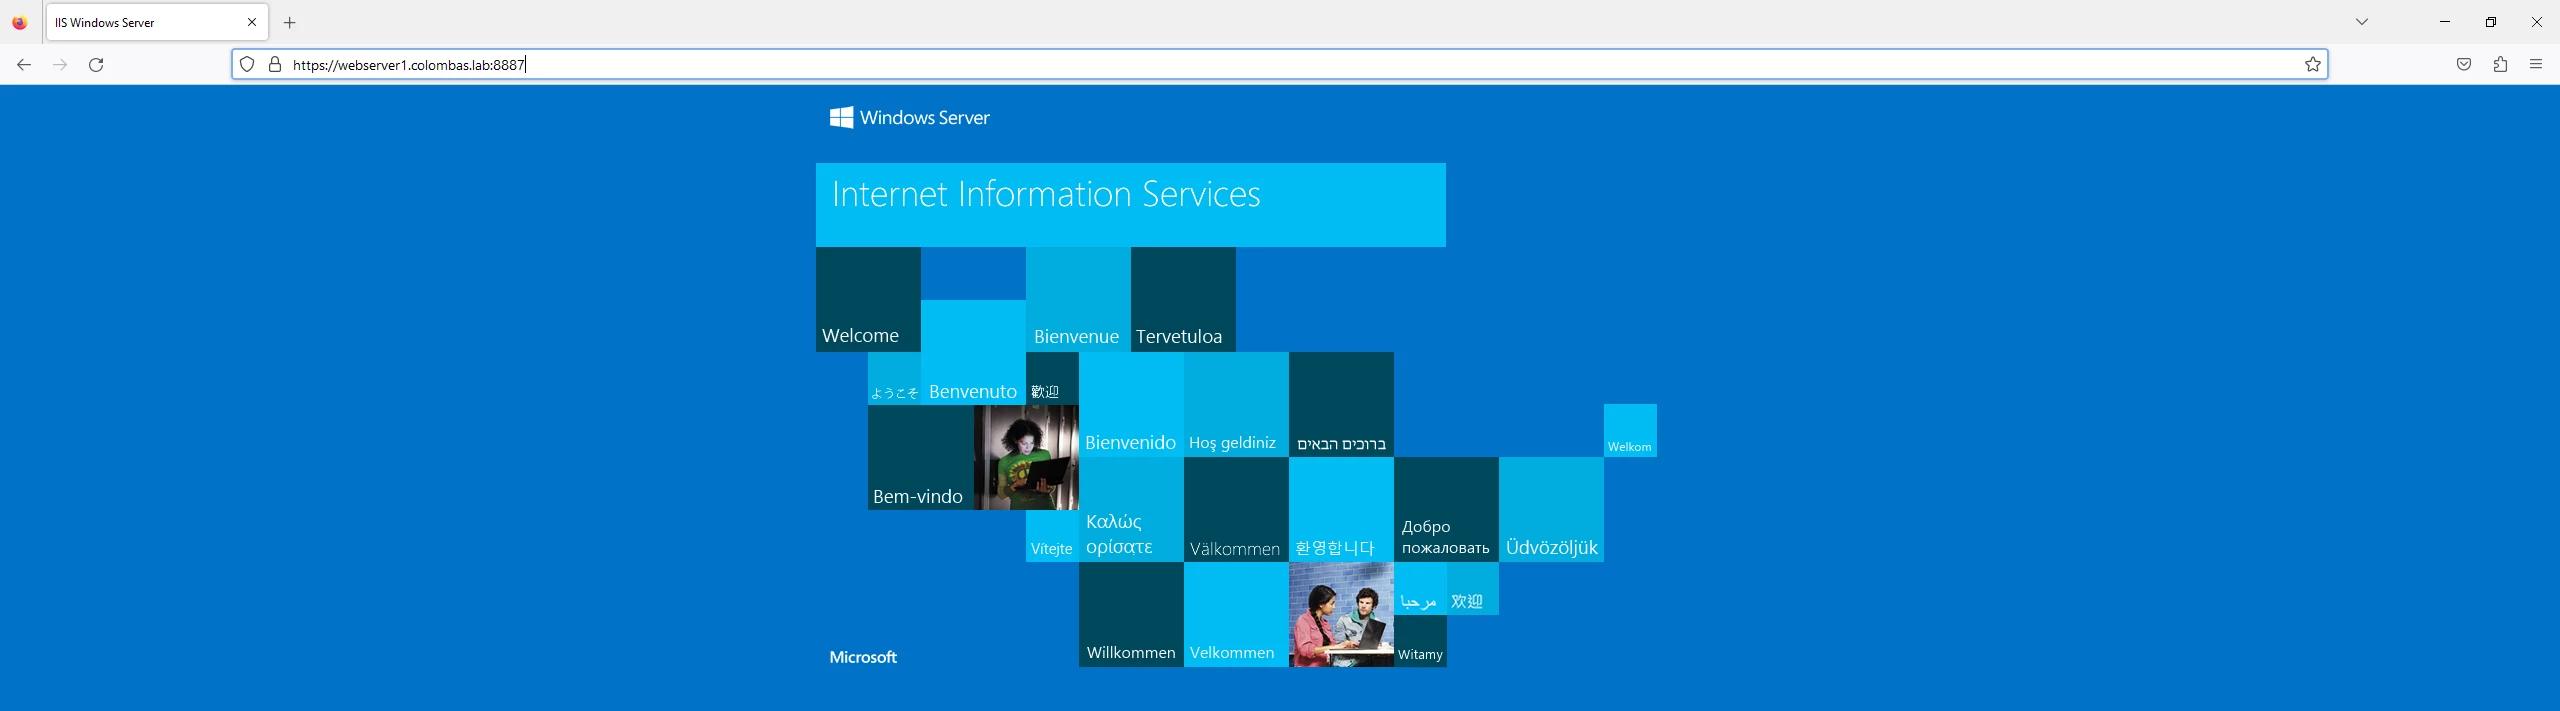The image size is (2560, 711).
Task: Click the Korean 환영합니다 tile
Action: 1341,510
